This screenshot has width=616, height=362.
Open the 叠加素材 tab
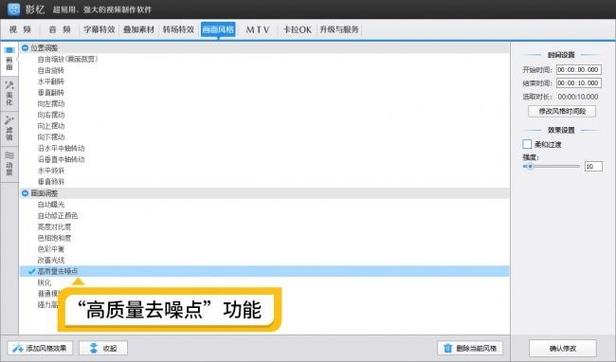(x=139, y=29)
